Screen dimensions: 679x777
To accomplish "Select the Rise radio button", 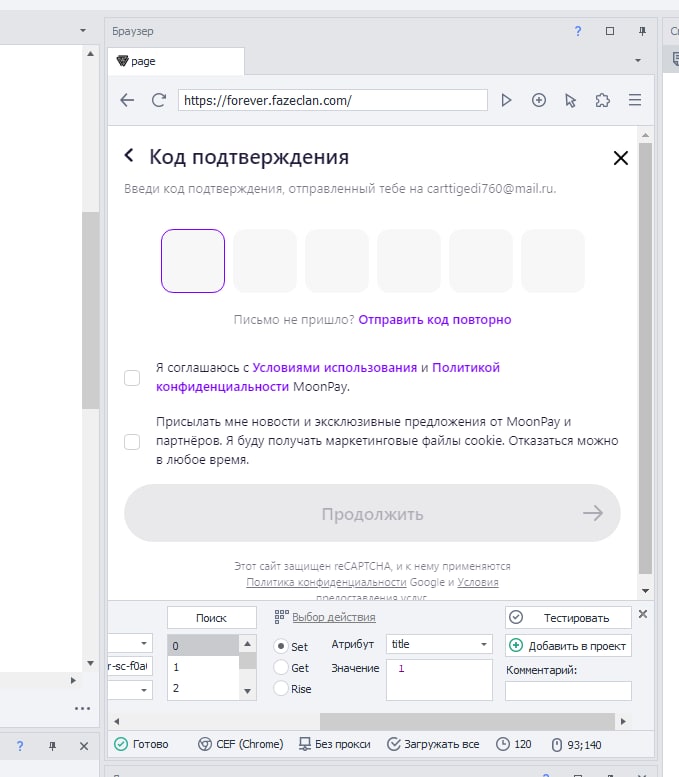I will click(x=281, y=688).
